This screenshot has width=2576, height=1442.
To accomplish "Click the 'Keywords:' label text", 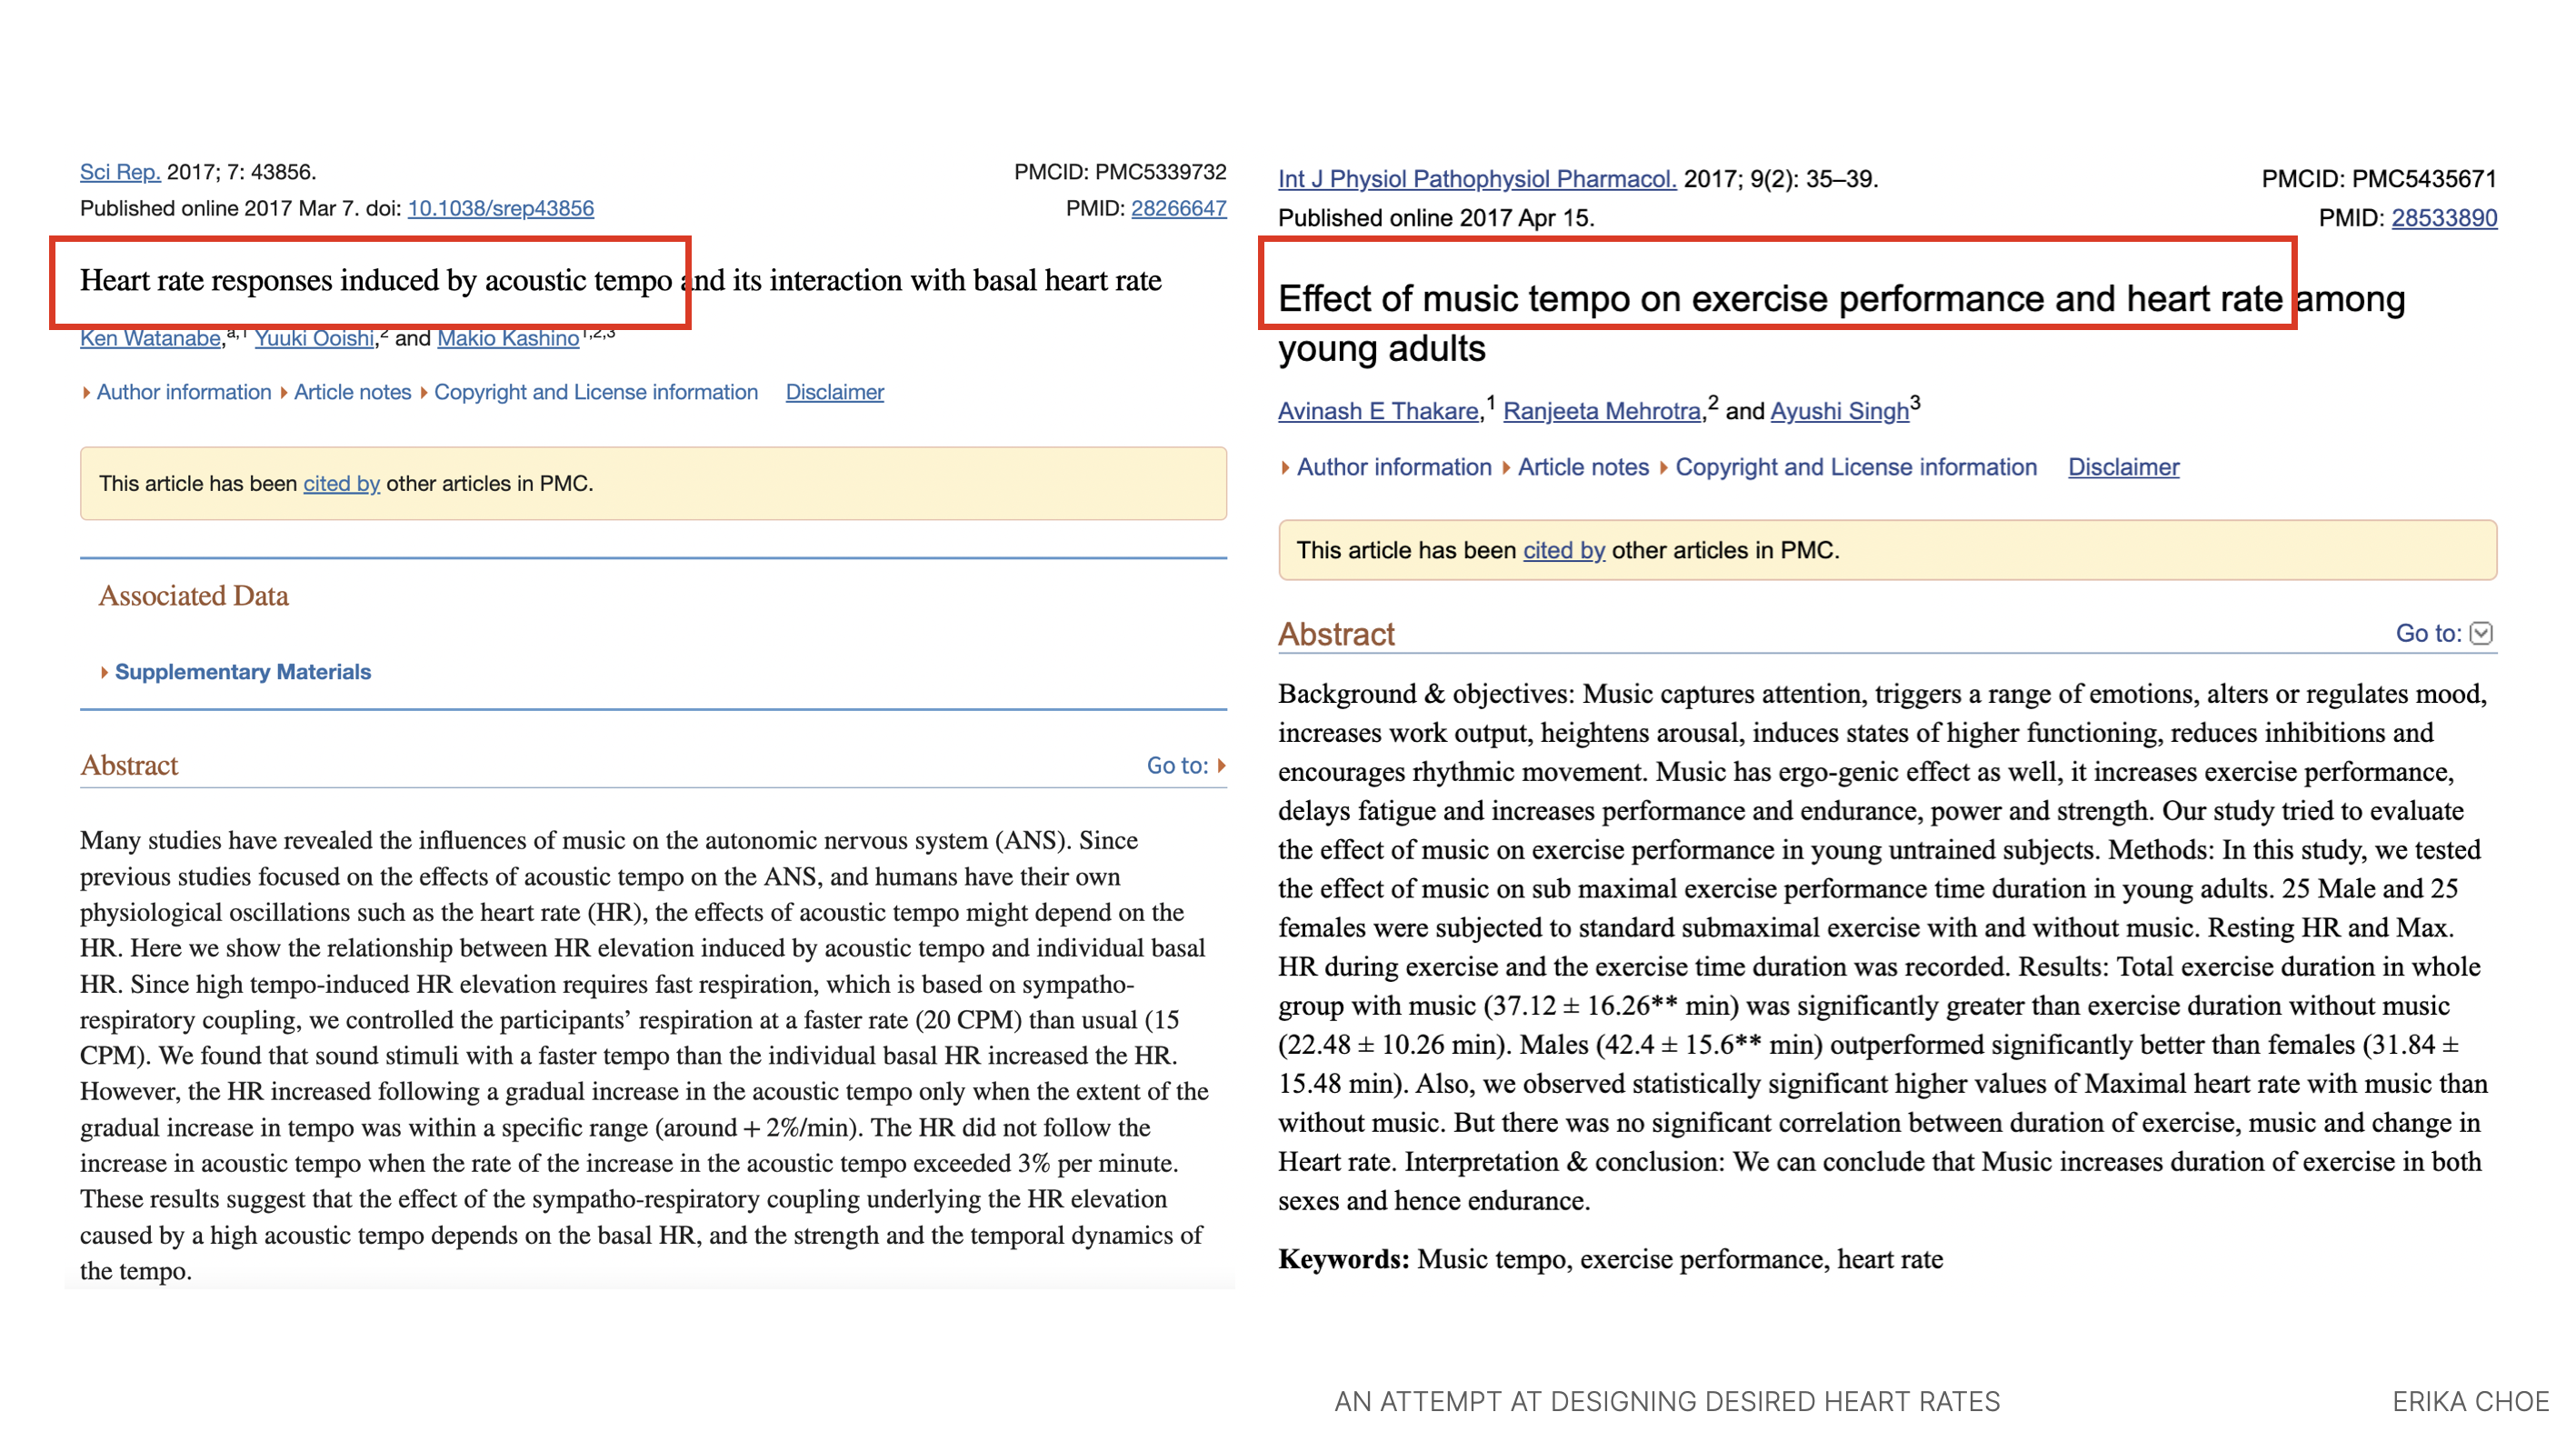I will pos(1343,1259).
